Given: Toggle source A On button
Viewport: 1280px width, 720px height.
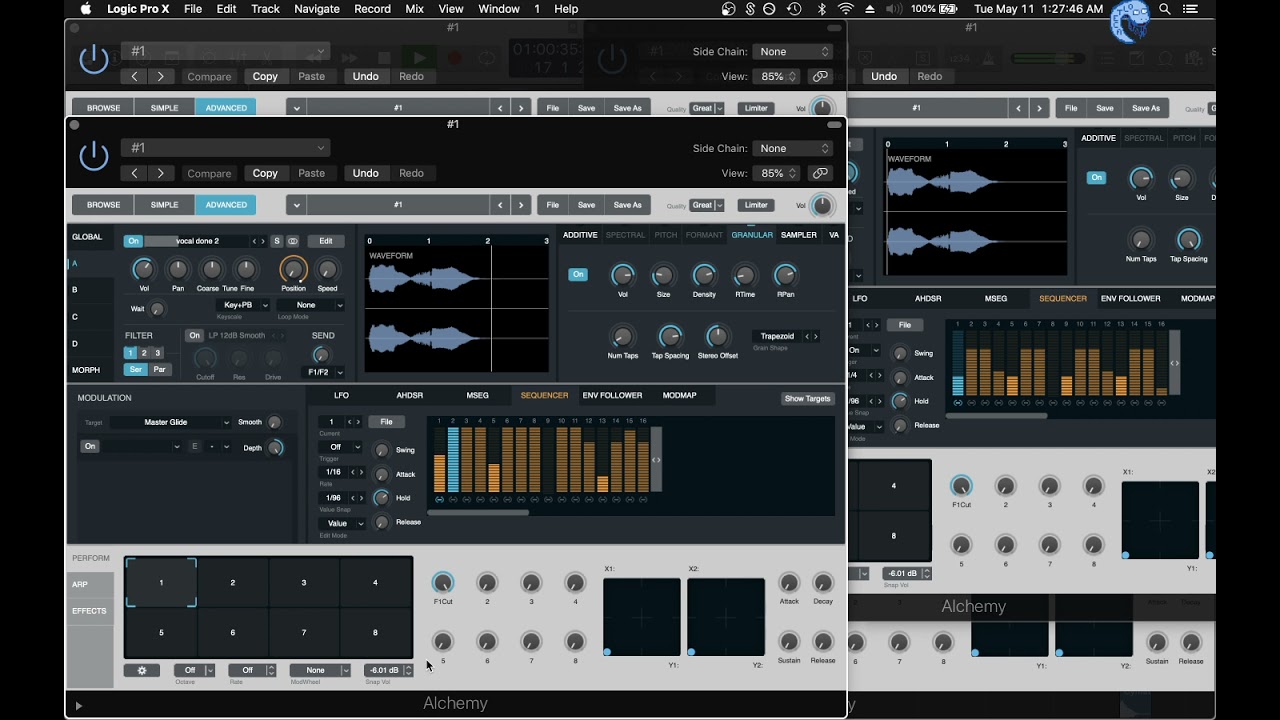Looking at the screenshot, I should (x=133, y=241).
